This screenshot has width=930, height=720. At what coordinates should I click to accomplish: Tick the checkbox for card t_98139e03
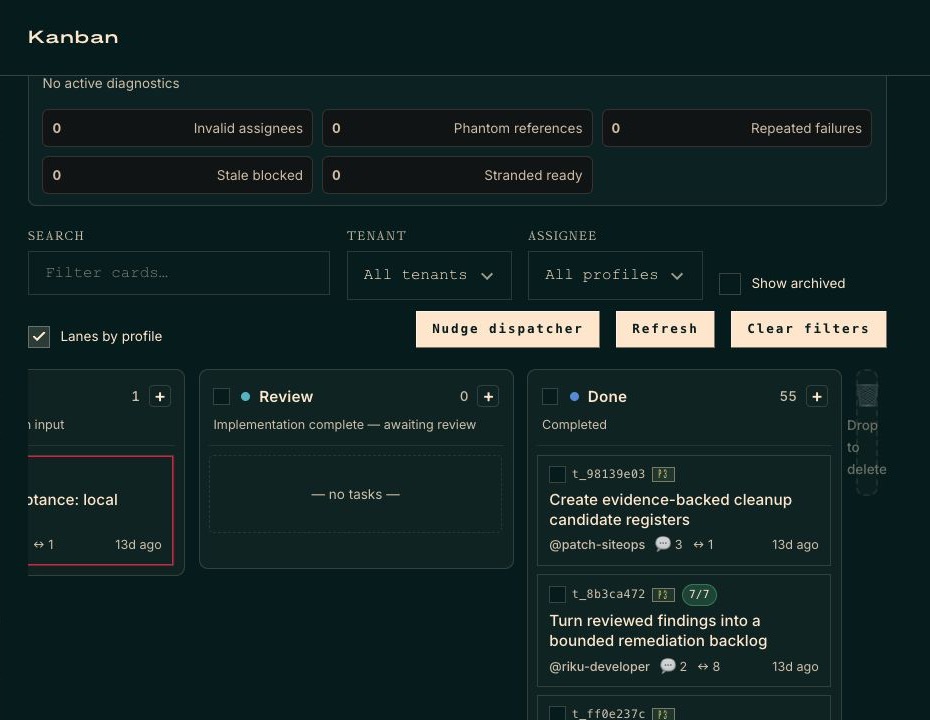pos(557,474)
